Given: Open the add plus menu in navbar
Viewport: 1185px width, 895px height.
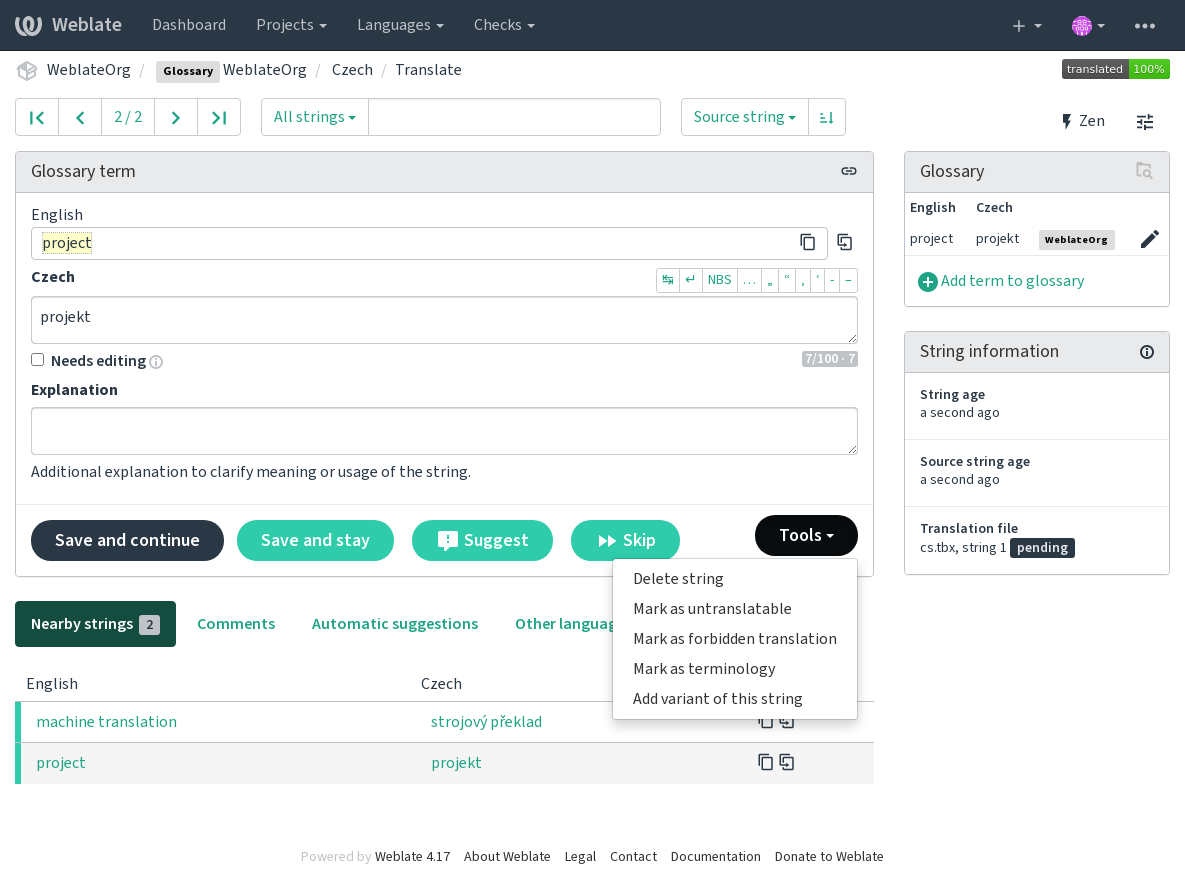Looking at the screenshot, I should pyautogui.click(x=1026, y=26).
